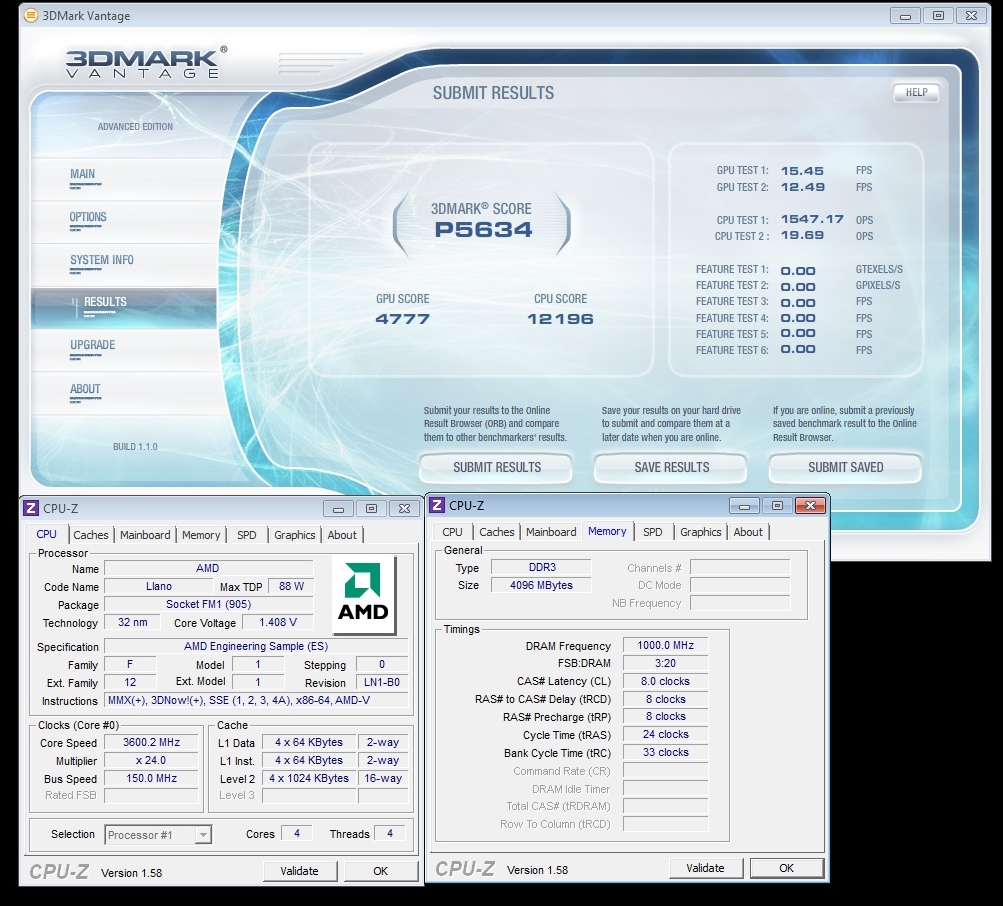Close the 3DMark Vantage window
This screenshot has height=906, width=1003.
point(971,16)
